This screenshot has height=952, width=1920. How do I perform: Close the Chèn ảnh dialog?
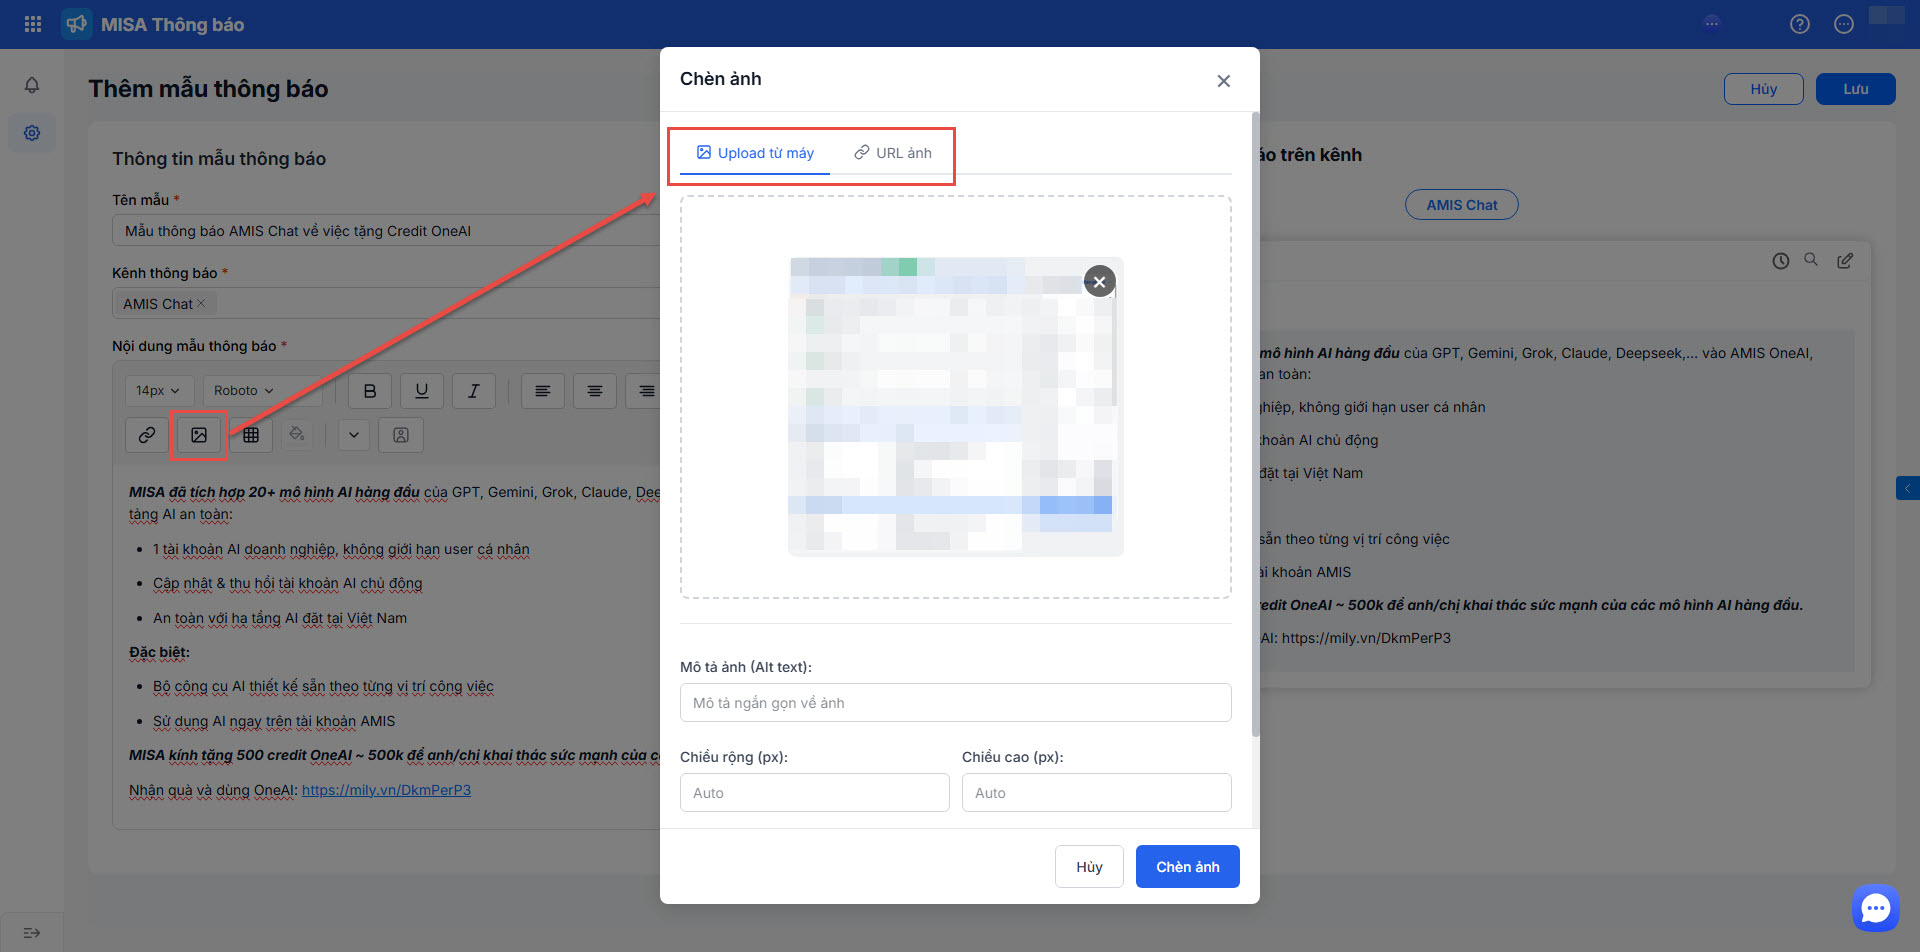tap(1224, 81)
